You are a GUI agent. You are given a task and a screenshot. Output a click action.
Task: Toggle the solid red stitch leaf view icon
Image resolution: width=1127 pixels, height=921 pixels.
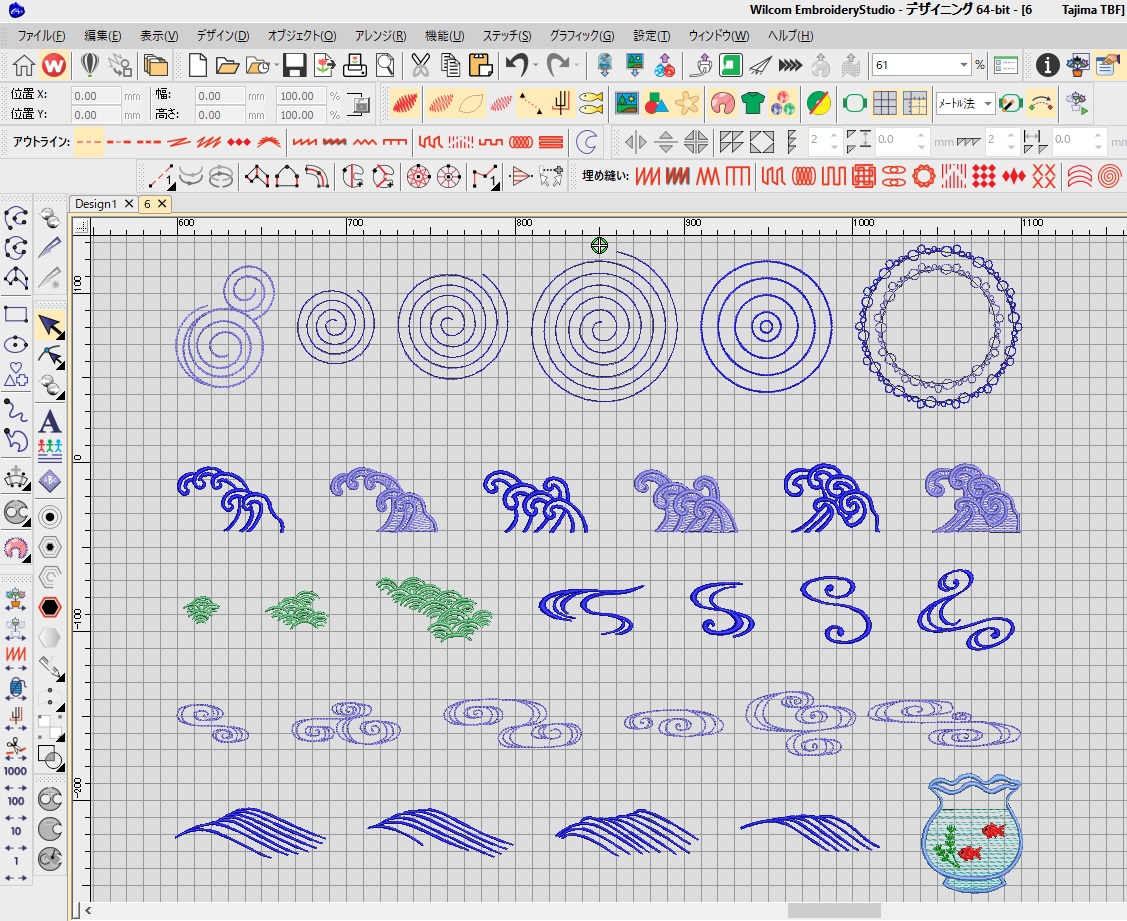(405, 104)
